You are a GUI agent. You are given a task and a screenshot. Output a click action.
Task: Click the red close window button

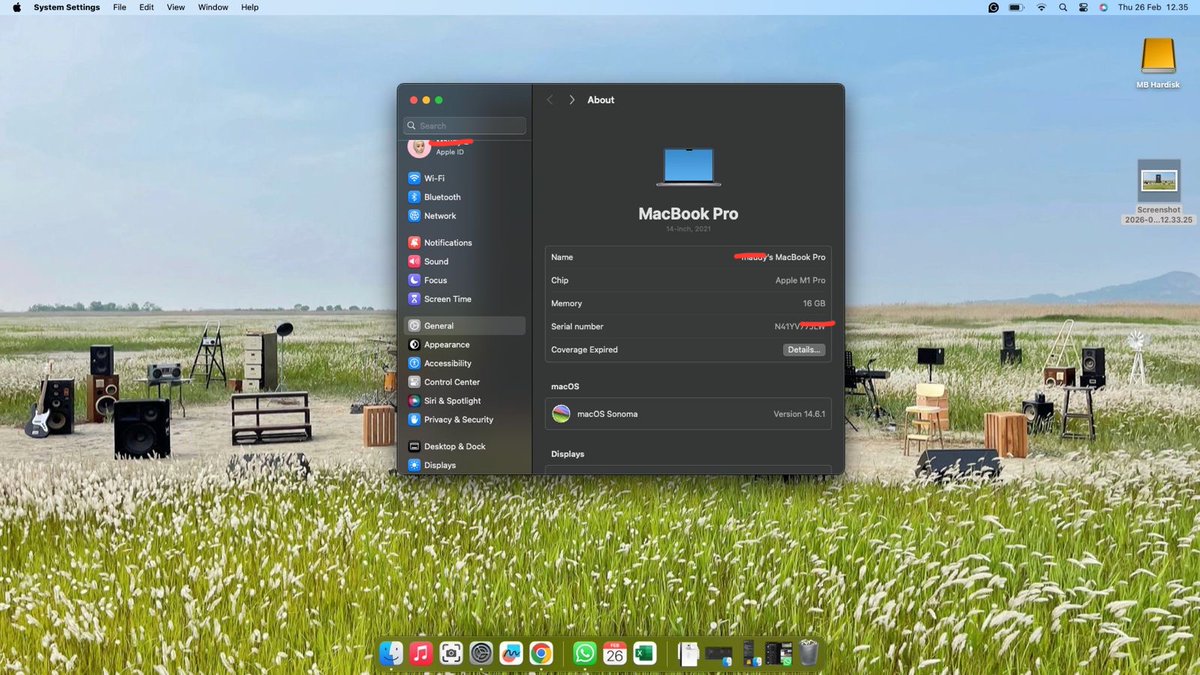[x=412, y=100]
